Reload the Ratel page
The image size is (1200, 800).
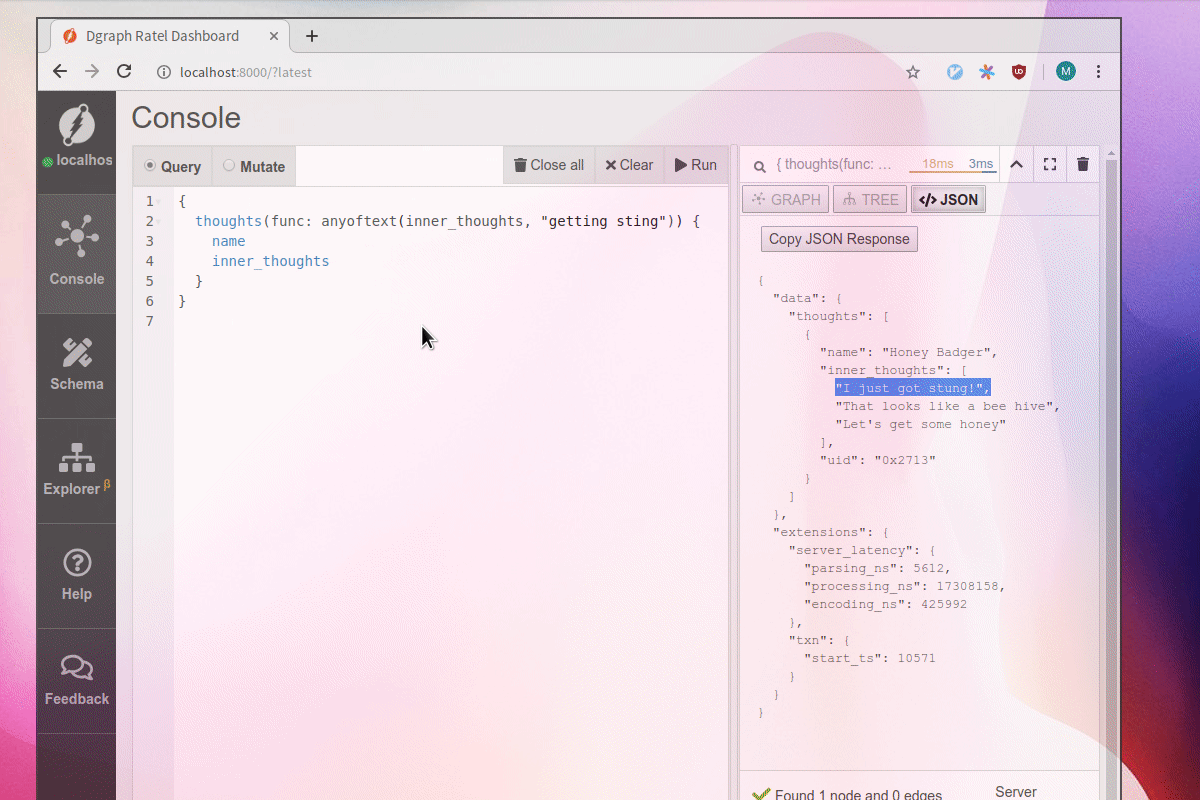click(x=124, y=72)
